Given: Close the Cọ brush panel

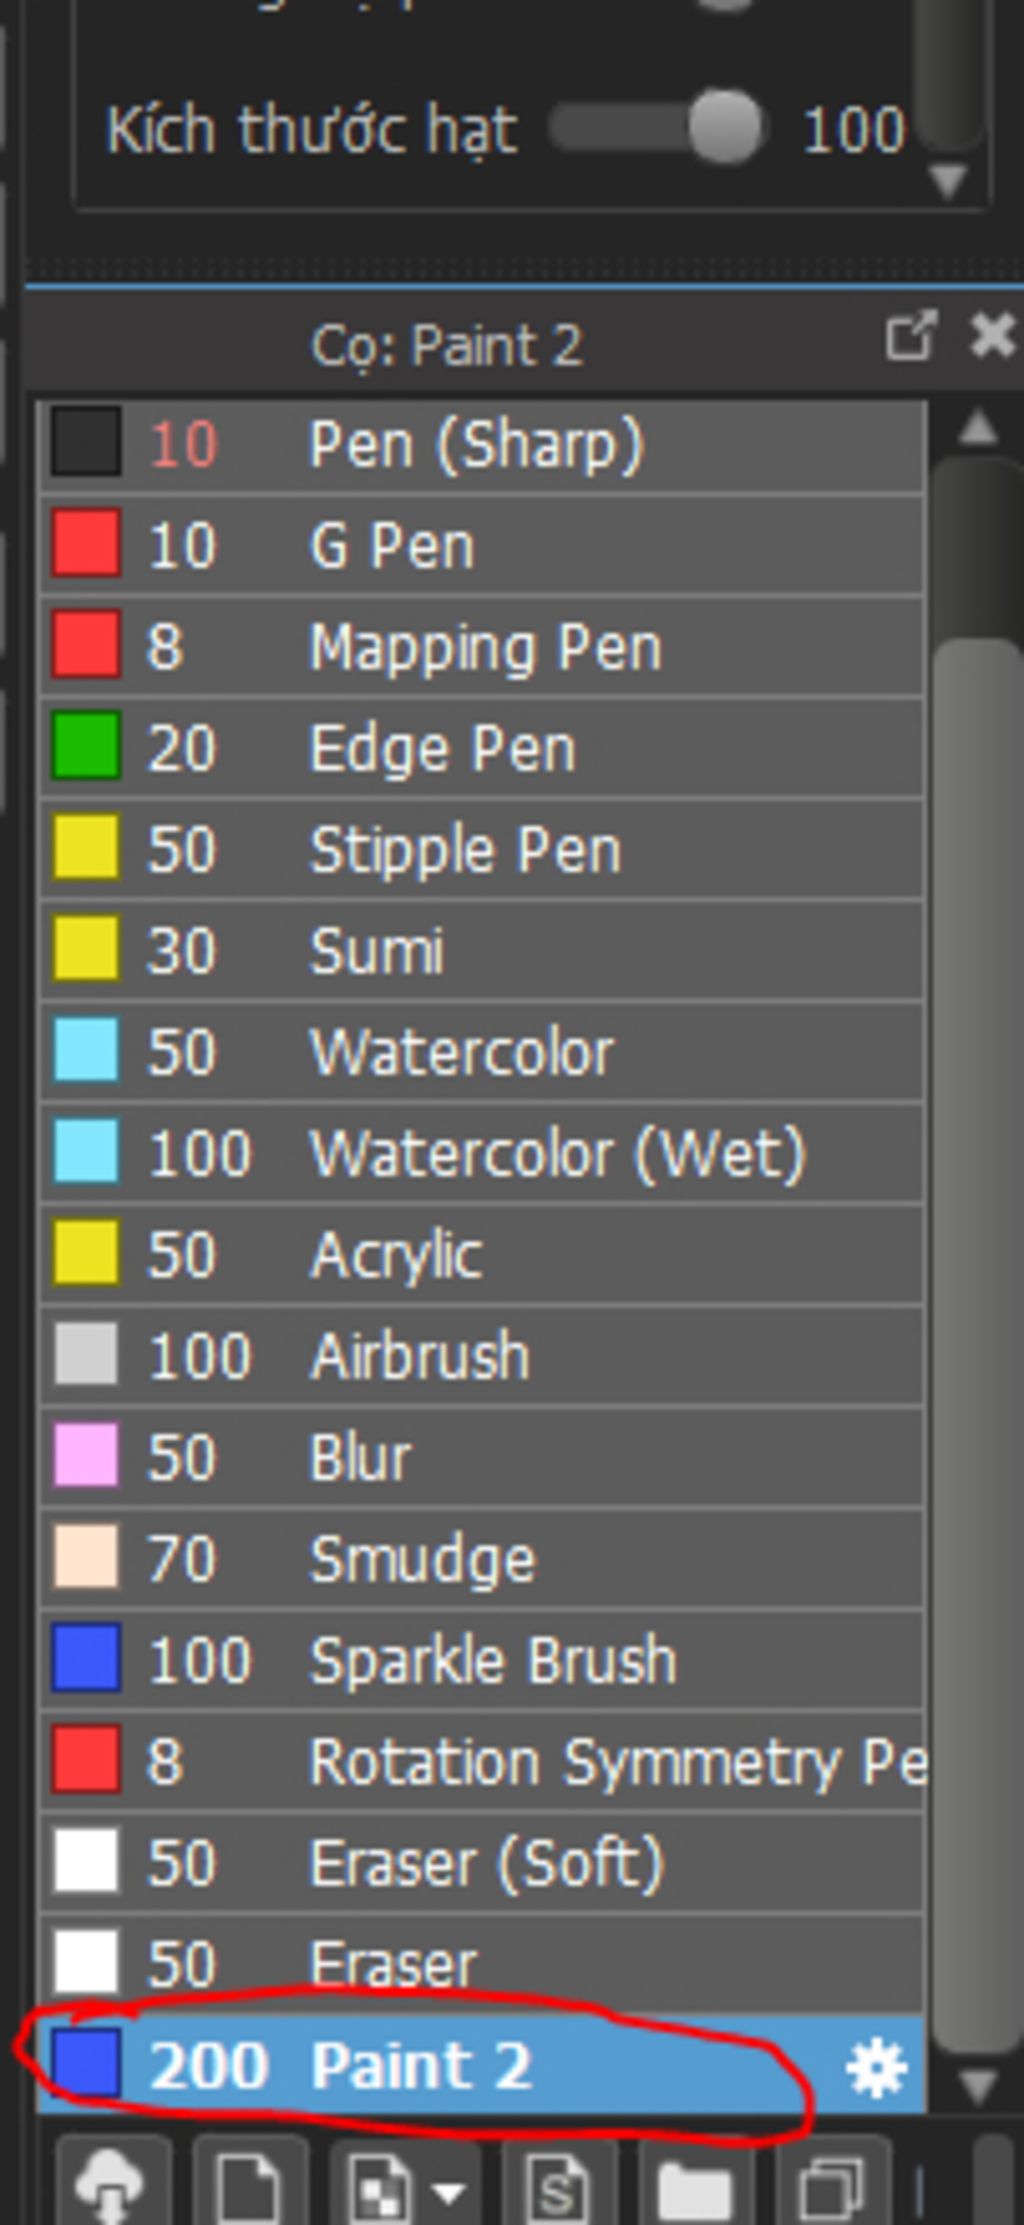Looking at the screenshot, I should pos(992,336).
